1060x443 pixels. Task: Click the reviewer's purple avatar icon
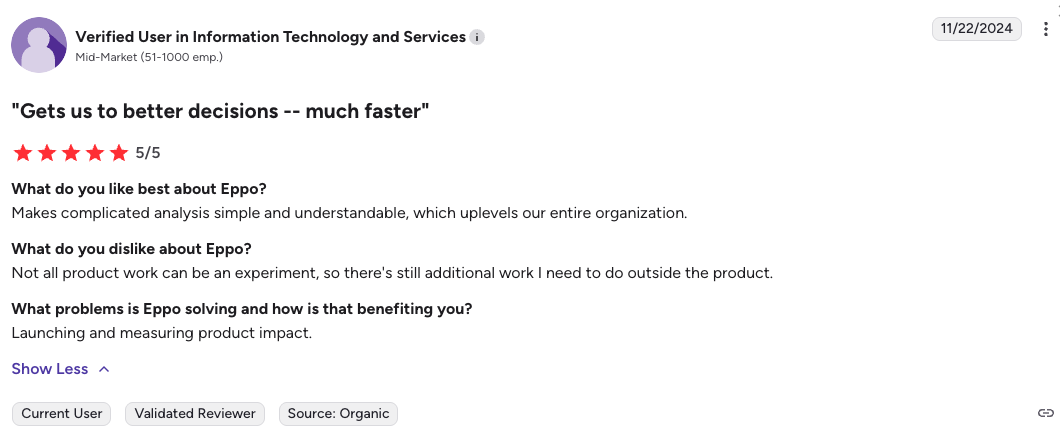(38, 45)
